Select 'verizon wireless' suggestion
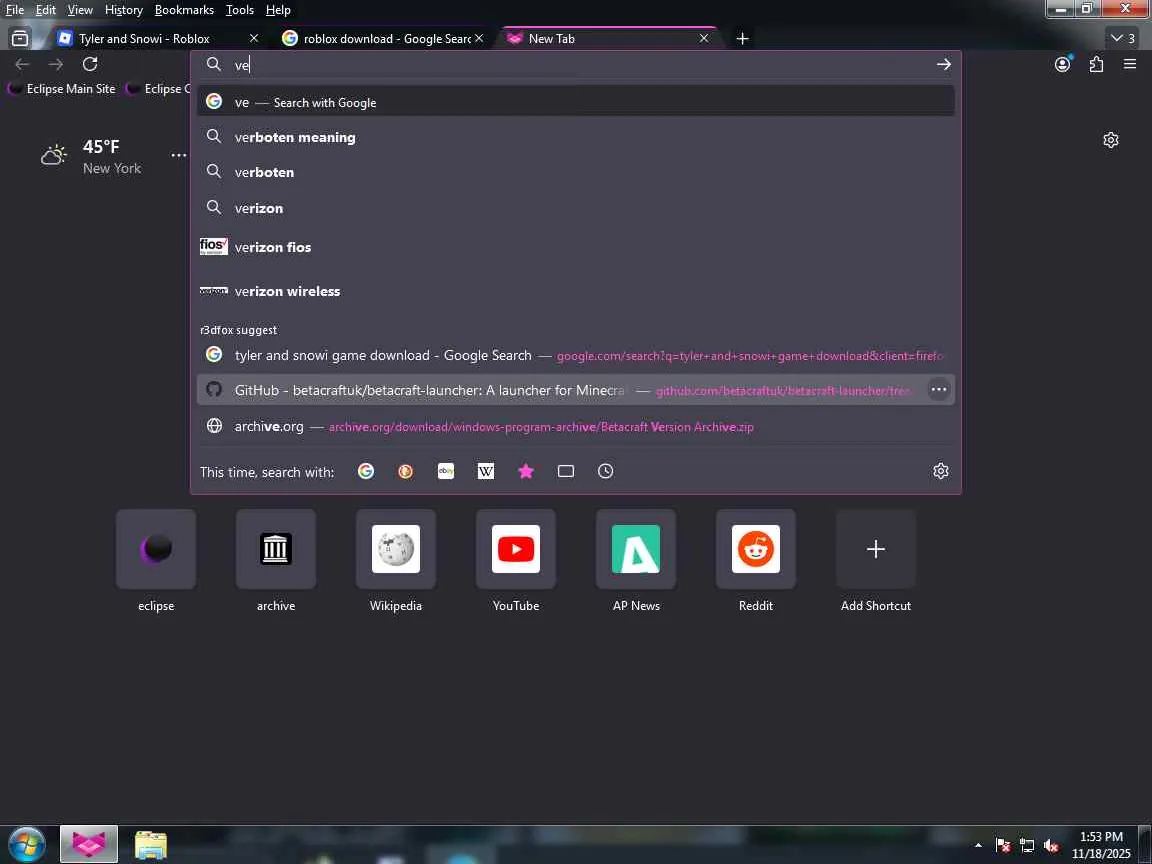 576,291
